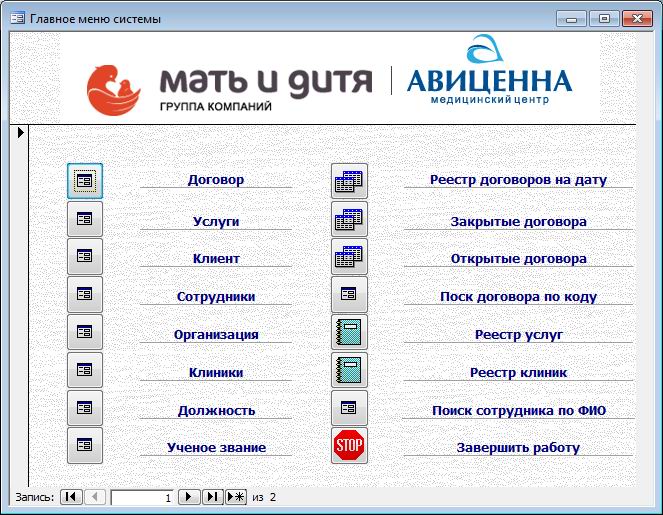Click the Реестр услуг label

coord(518,334)
